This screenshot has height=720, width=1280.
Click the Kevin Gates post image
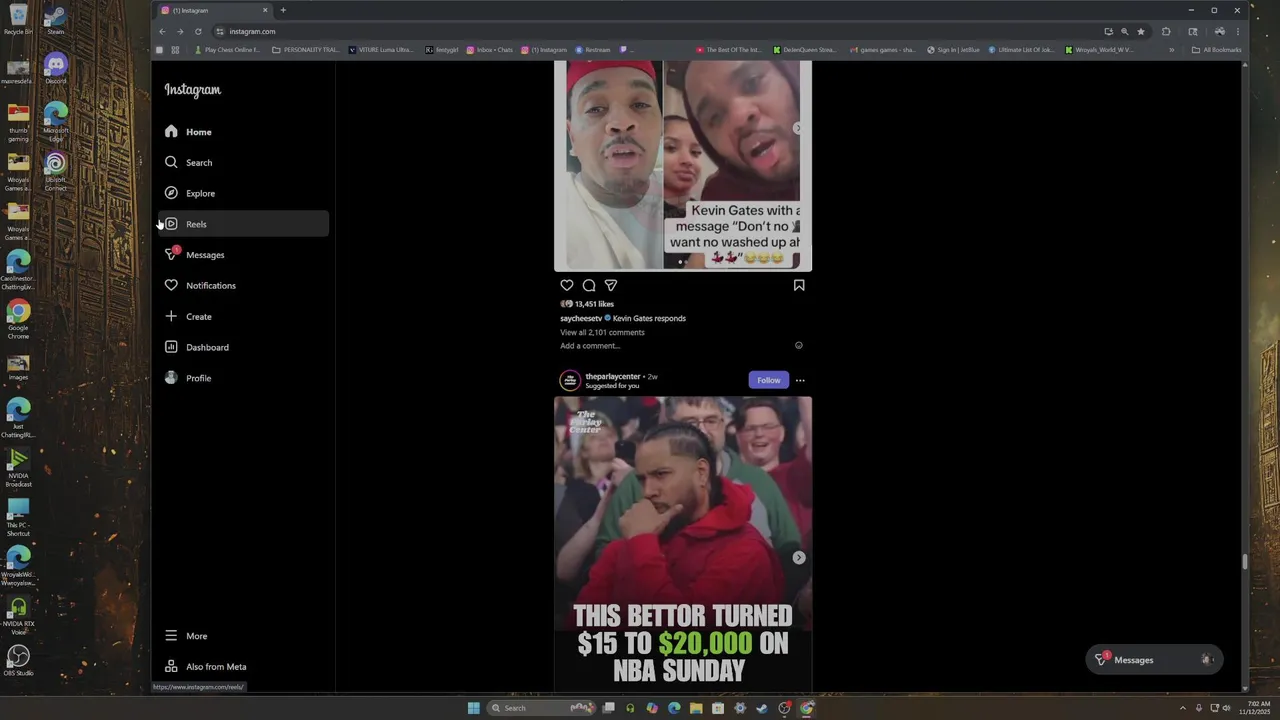pyautogui.click(x=683, y=165)
